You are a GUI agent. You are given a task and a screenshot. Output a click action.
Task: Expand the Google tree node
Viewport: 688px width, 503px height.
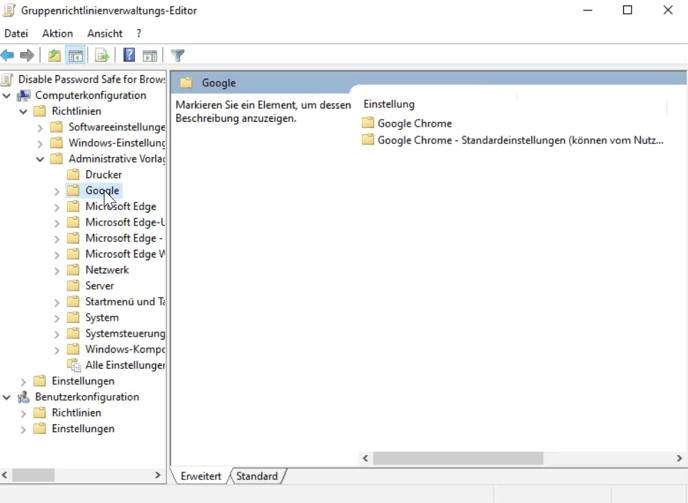[x=56, y=191]
